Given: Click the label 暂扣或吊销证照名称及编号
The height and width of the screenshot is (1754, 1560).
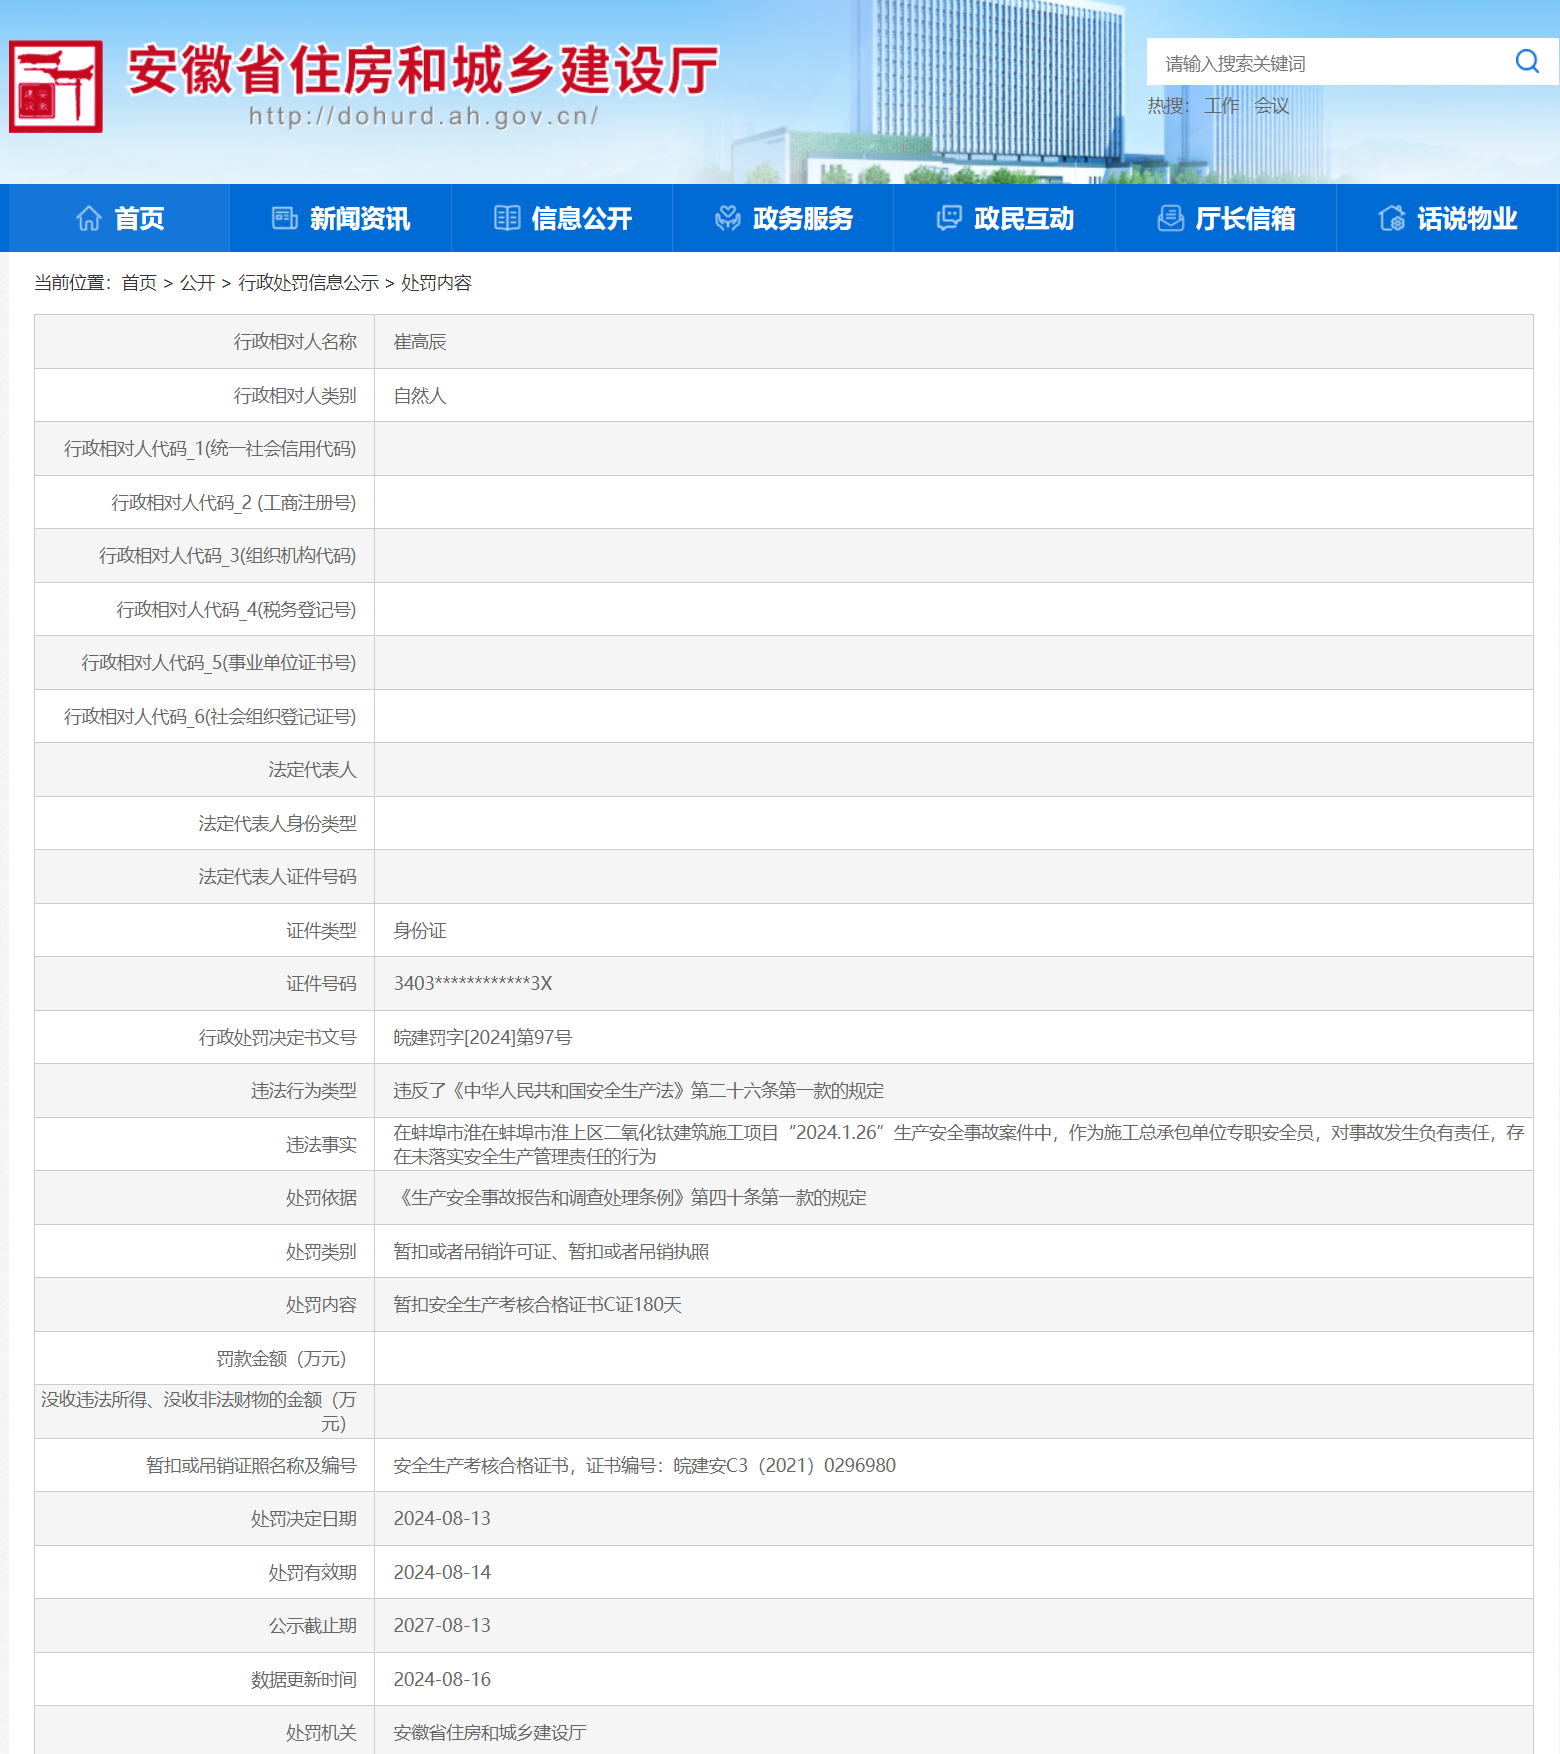Looking at the screenshot, I should [x=251, y=1466].
